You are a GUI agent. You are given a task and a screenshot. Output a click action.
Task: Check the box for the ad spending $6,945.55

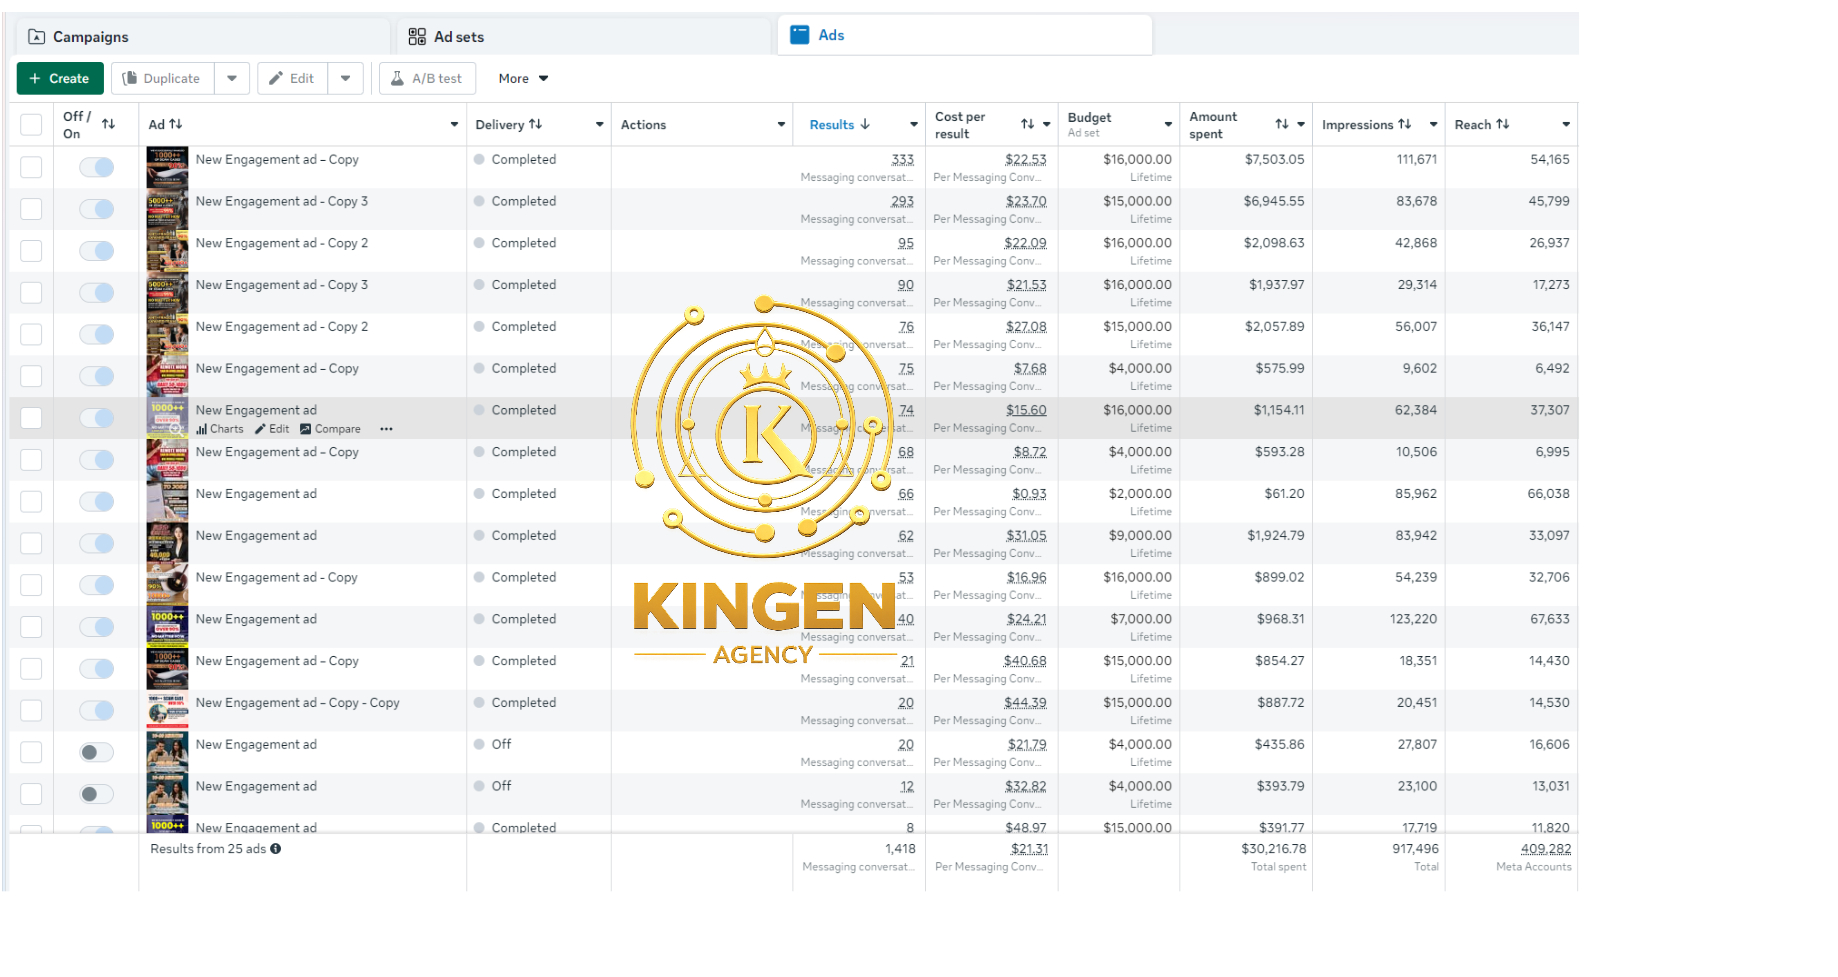tap(32, 209)
